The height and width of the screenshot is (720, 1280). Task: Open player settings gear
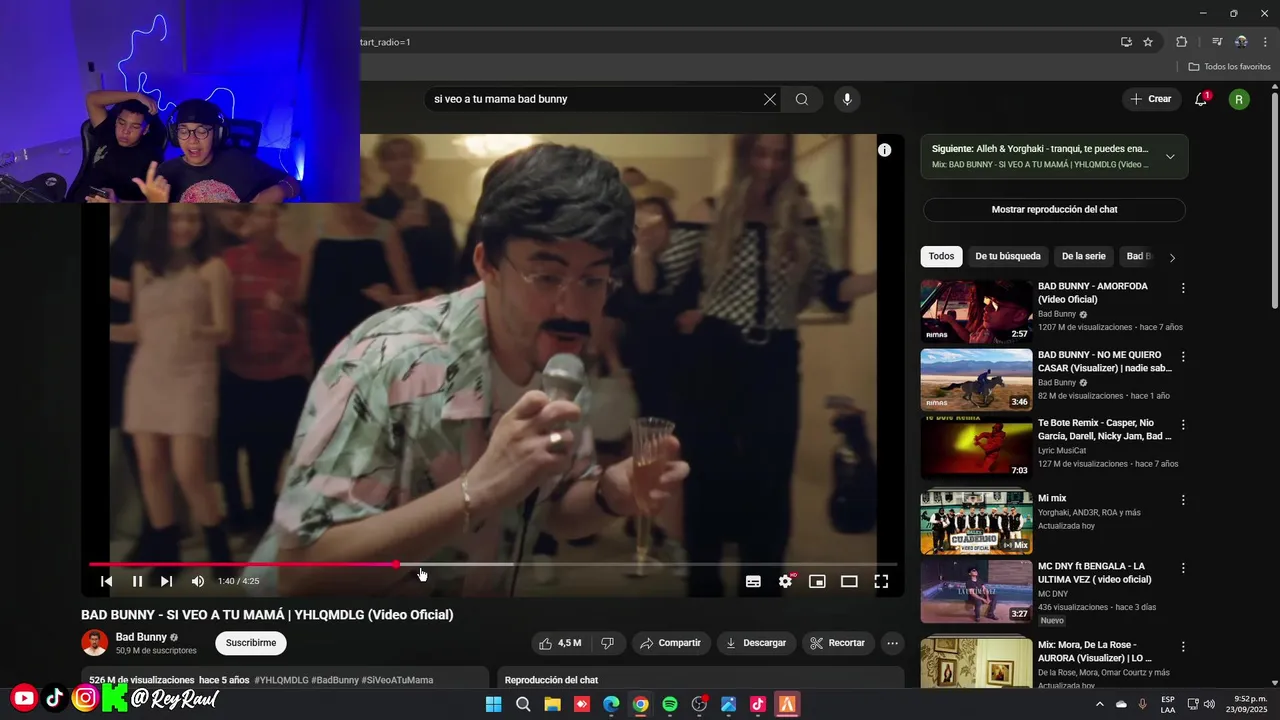tap(786, 581)
